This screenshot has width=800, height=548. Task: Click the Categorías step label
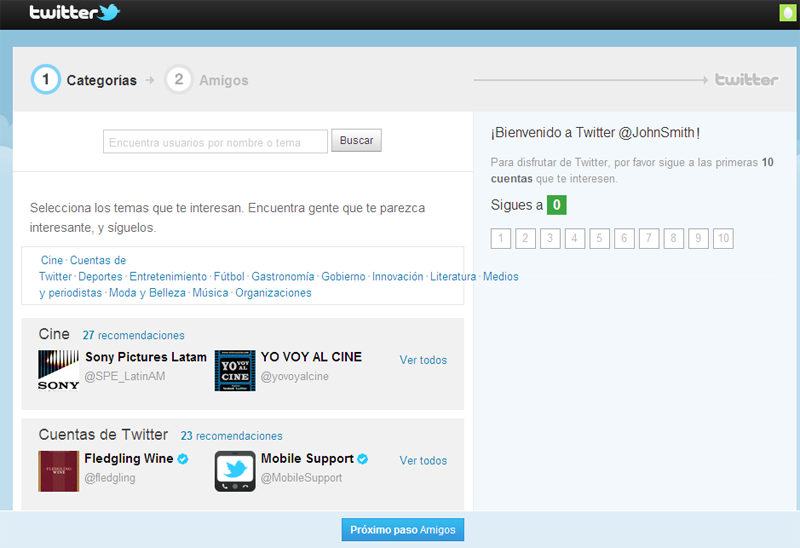tap(102, 80)
